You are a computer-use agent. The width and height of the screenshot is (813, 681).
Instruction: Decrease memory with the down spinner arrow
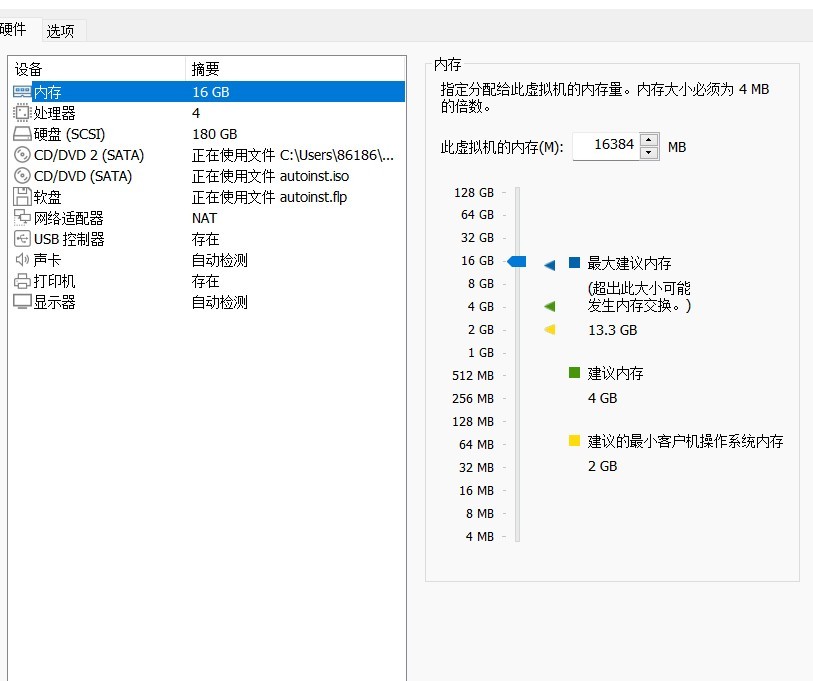[649, 153]
